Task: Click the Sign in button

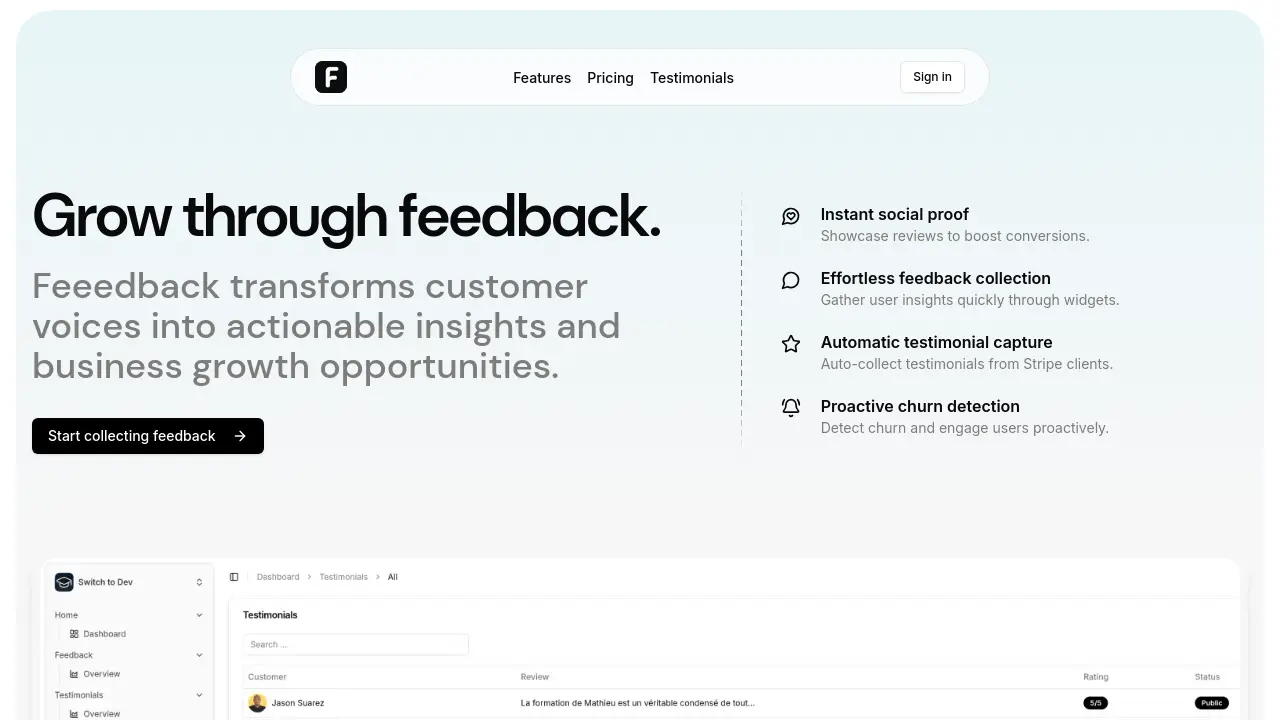Action: [x=932, y=77]
